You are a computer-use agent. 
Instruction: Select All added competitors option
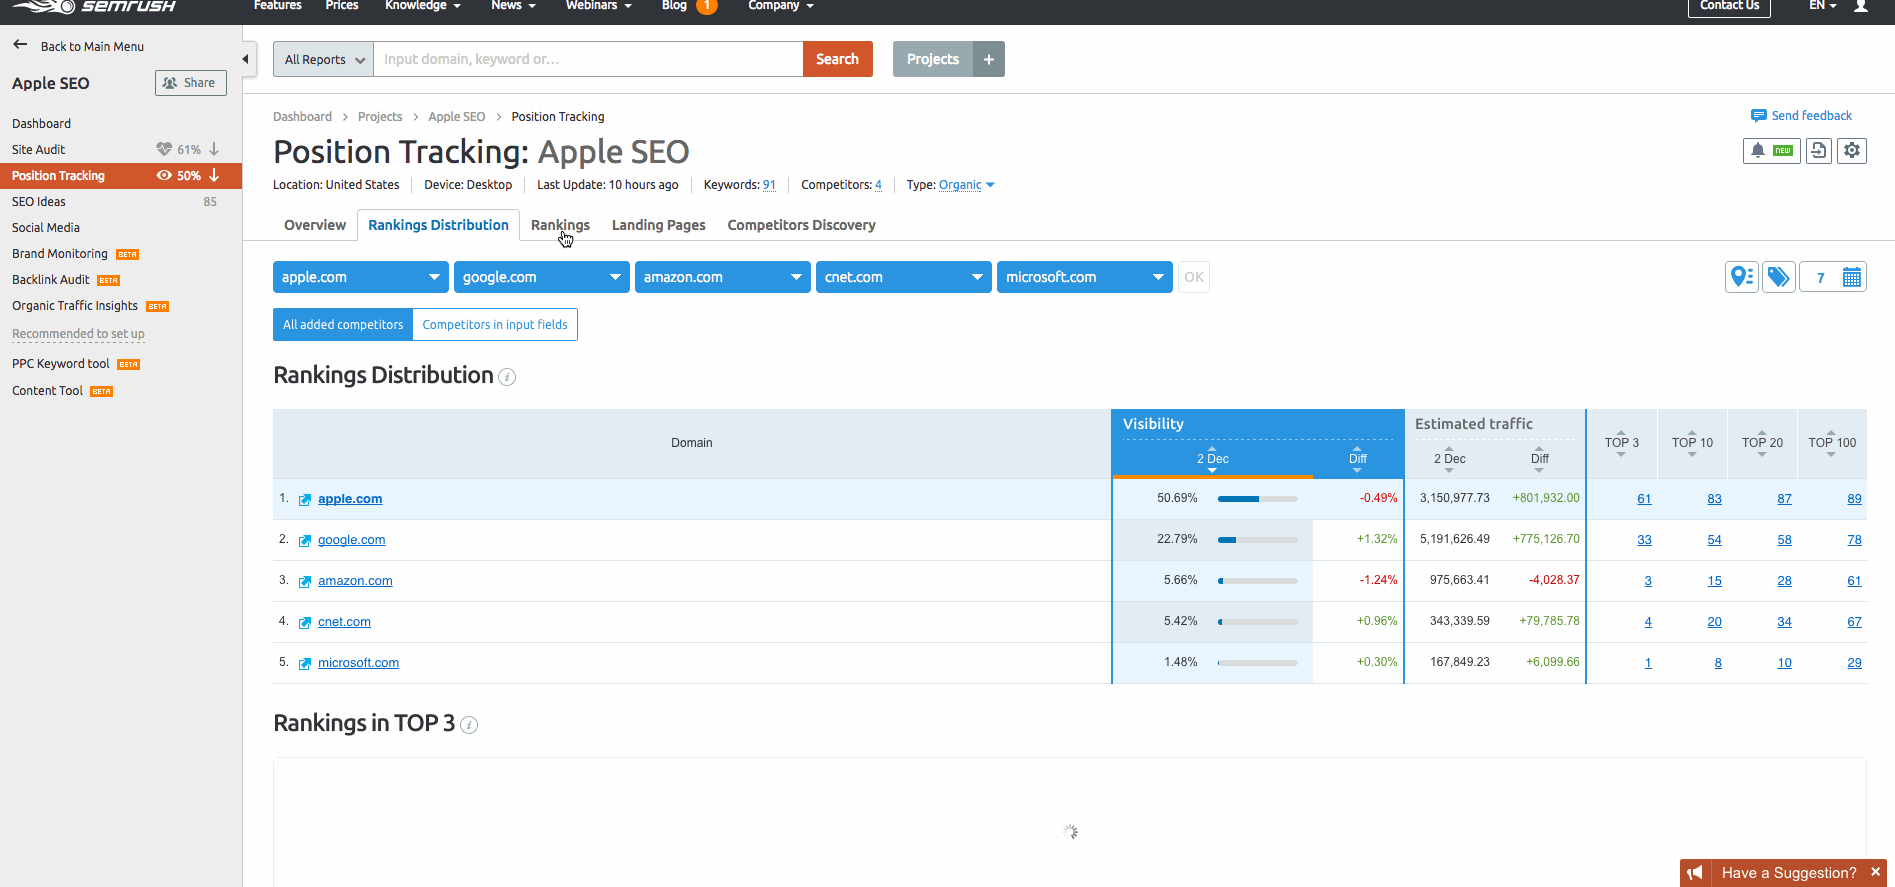pos(343,324)
